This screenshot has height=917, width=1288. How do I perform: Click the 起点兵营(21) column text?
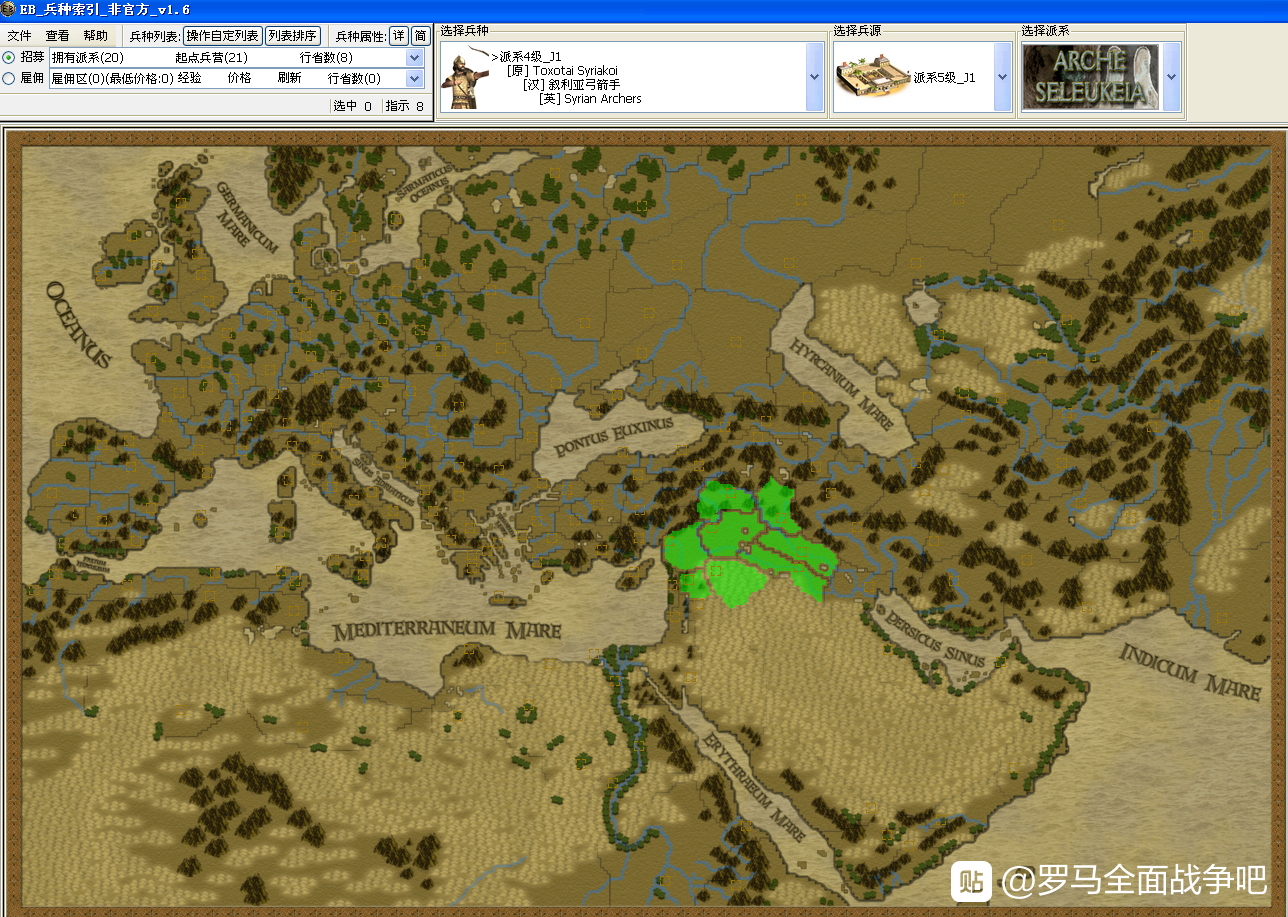[211, 58]
